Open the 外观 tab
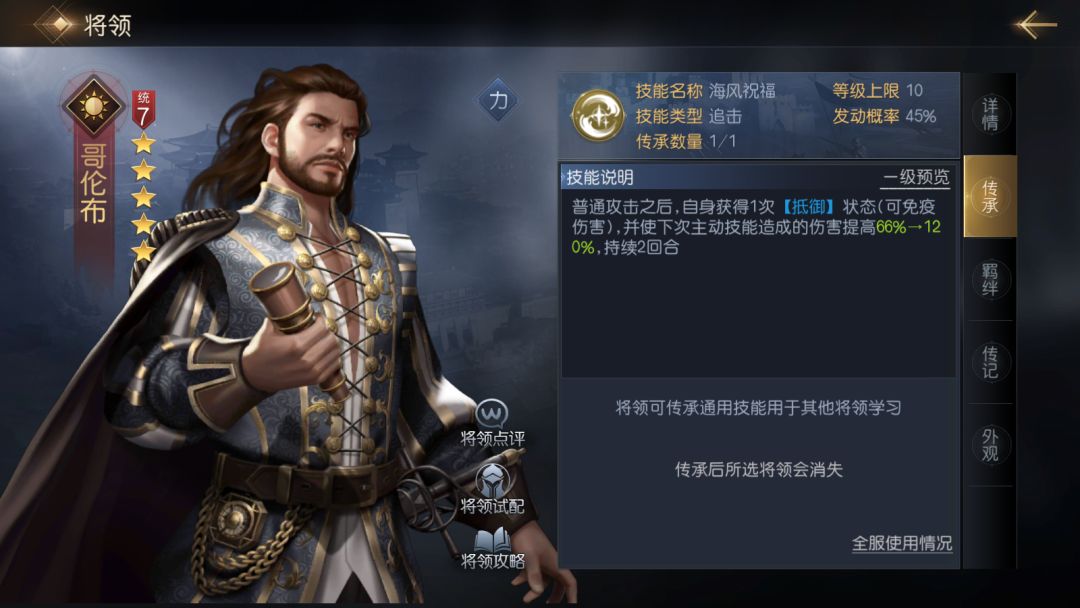 pyautogui.click(x=990, y=445)
